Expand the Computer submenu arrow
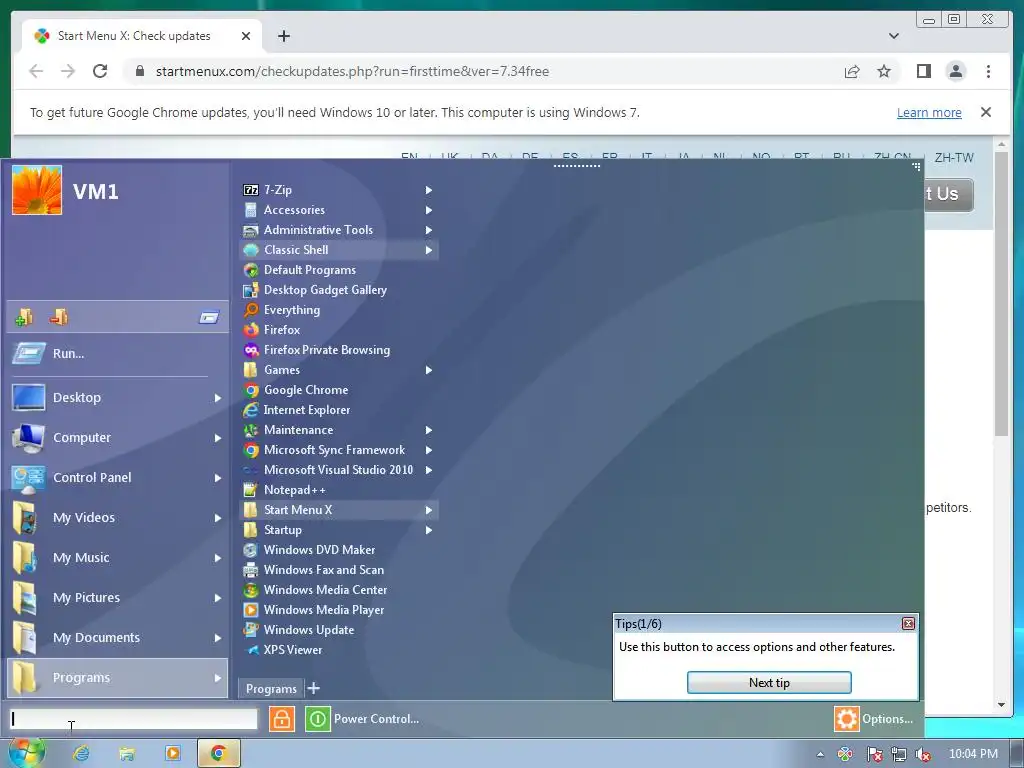The width and height of the screenshot is (1024, 768). [x=217, y=438]
